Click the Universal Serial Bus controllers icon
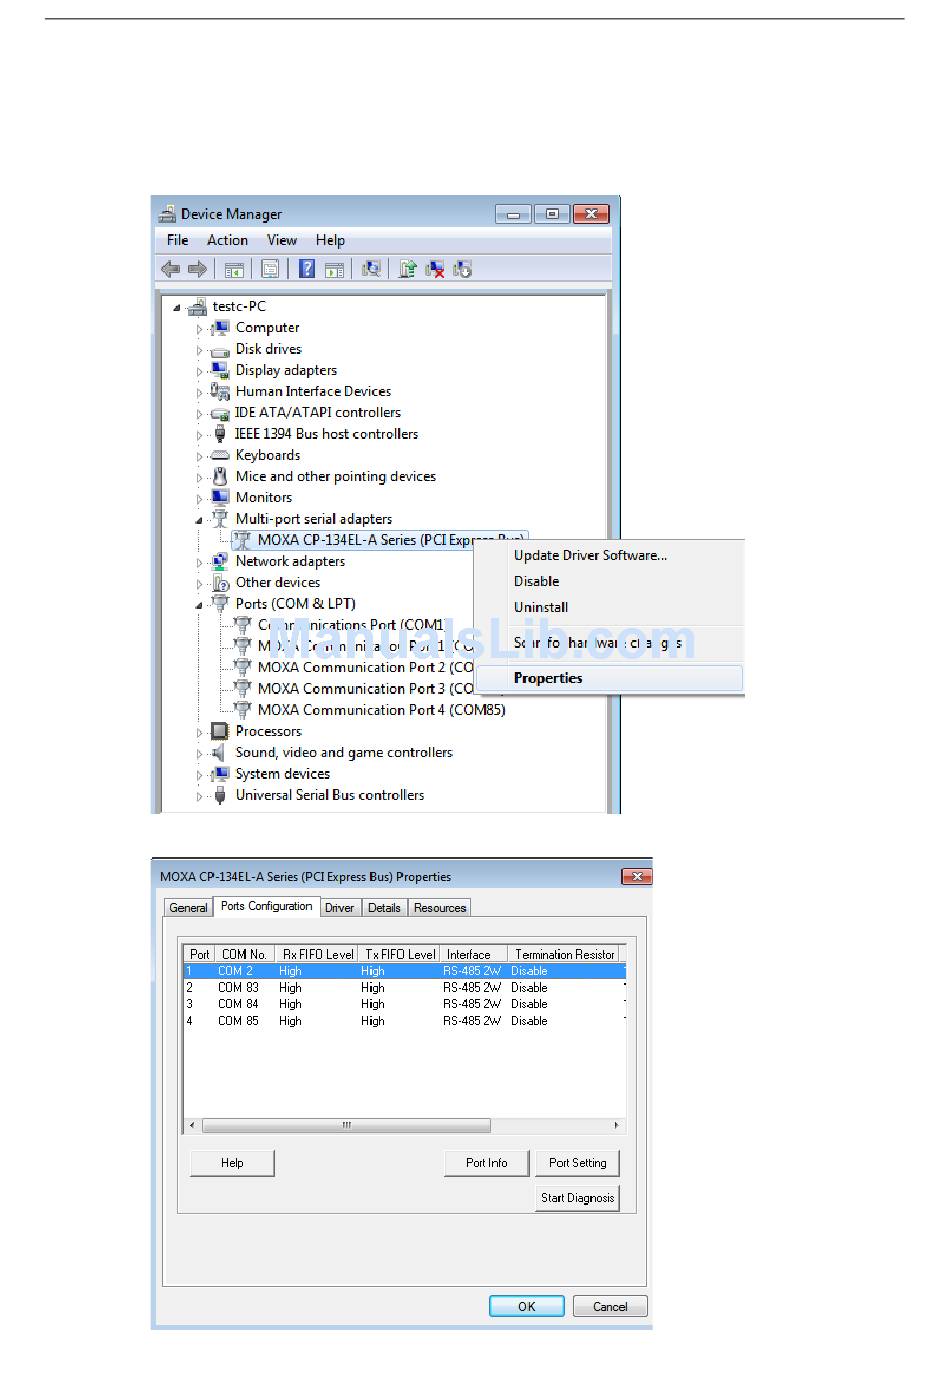950x1387 pixels. pos(220,795)
